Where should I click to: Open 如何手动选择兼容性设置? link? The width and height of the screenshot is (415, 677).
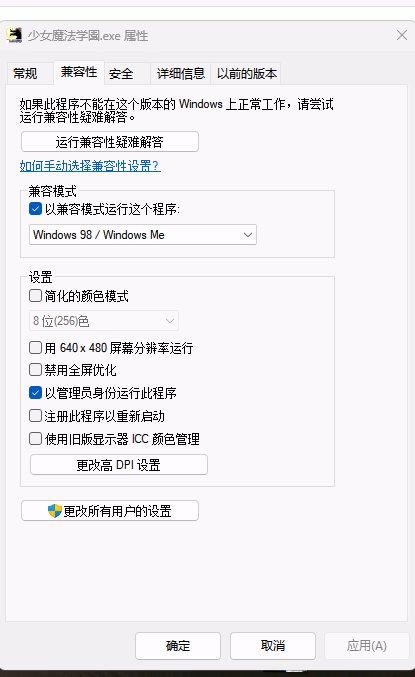(x=90, y=166)
